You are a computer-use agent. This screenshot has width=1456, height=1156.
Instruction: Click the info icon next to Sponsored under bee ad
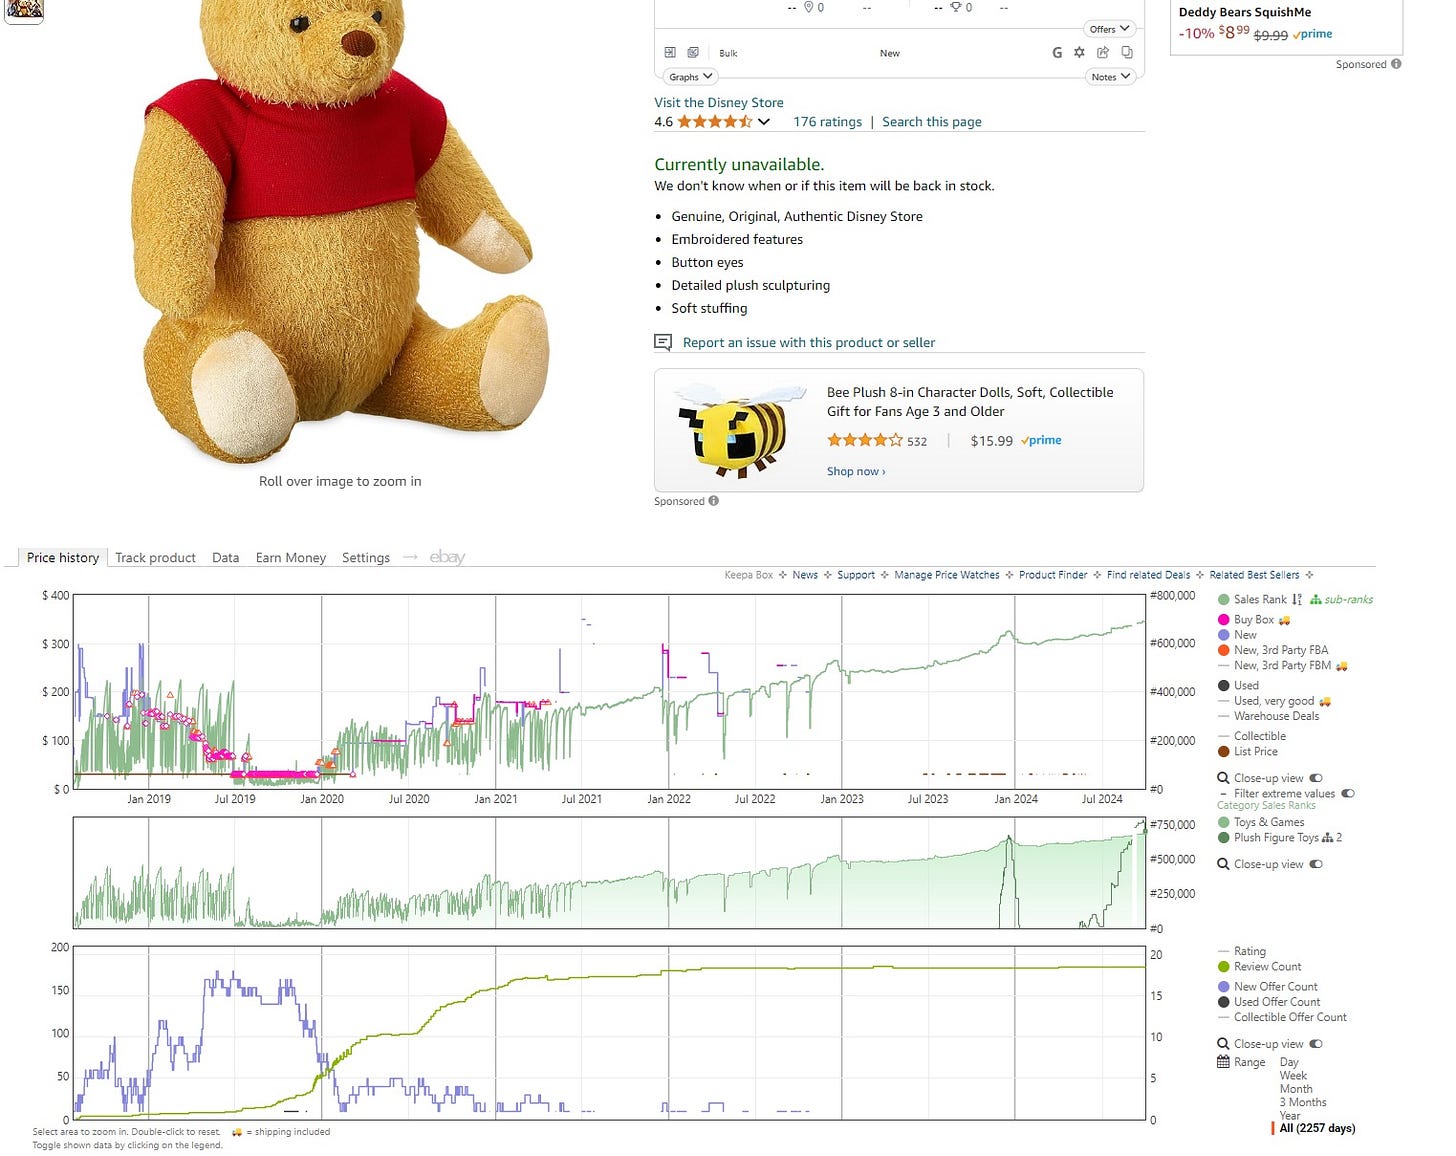(713, 501)
